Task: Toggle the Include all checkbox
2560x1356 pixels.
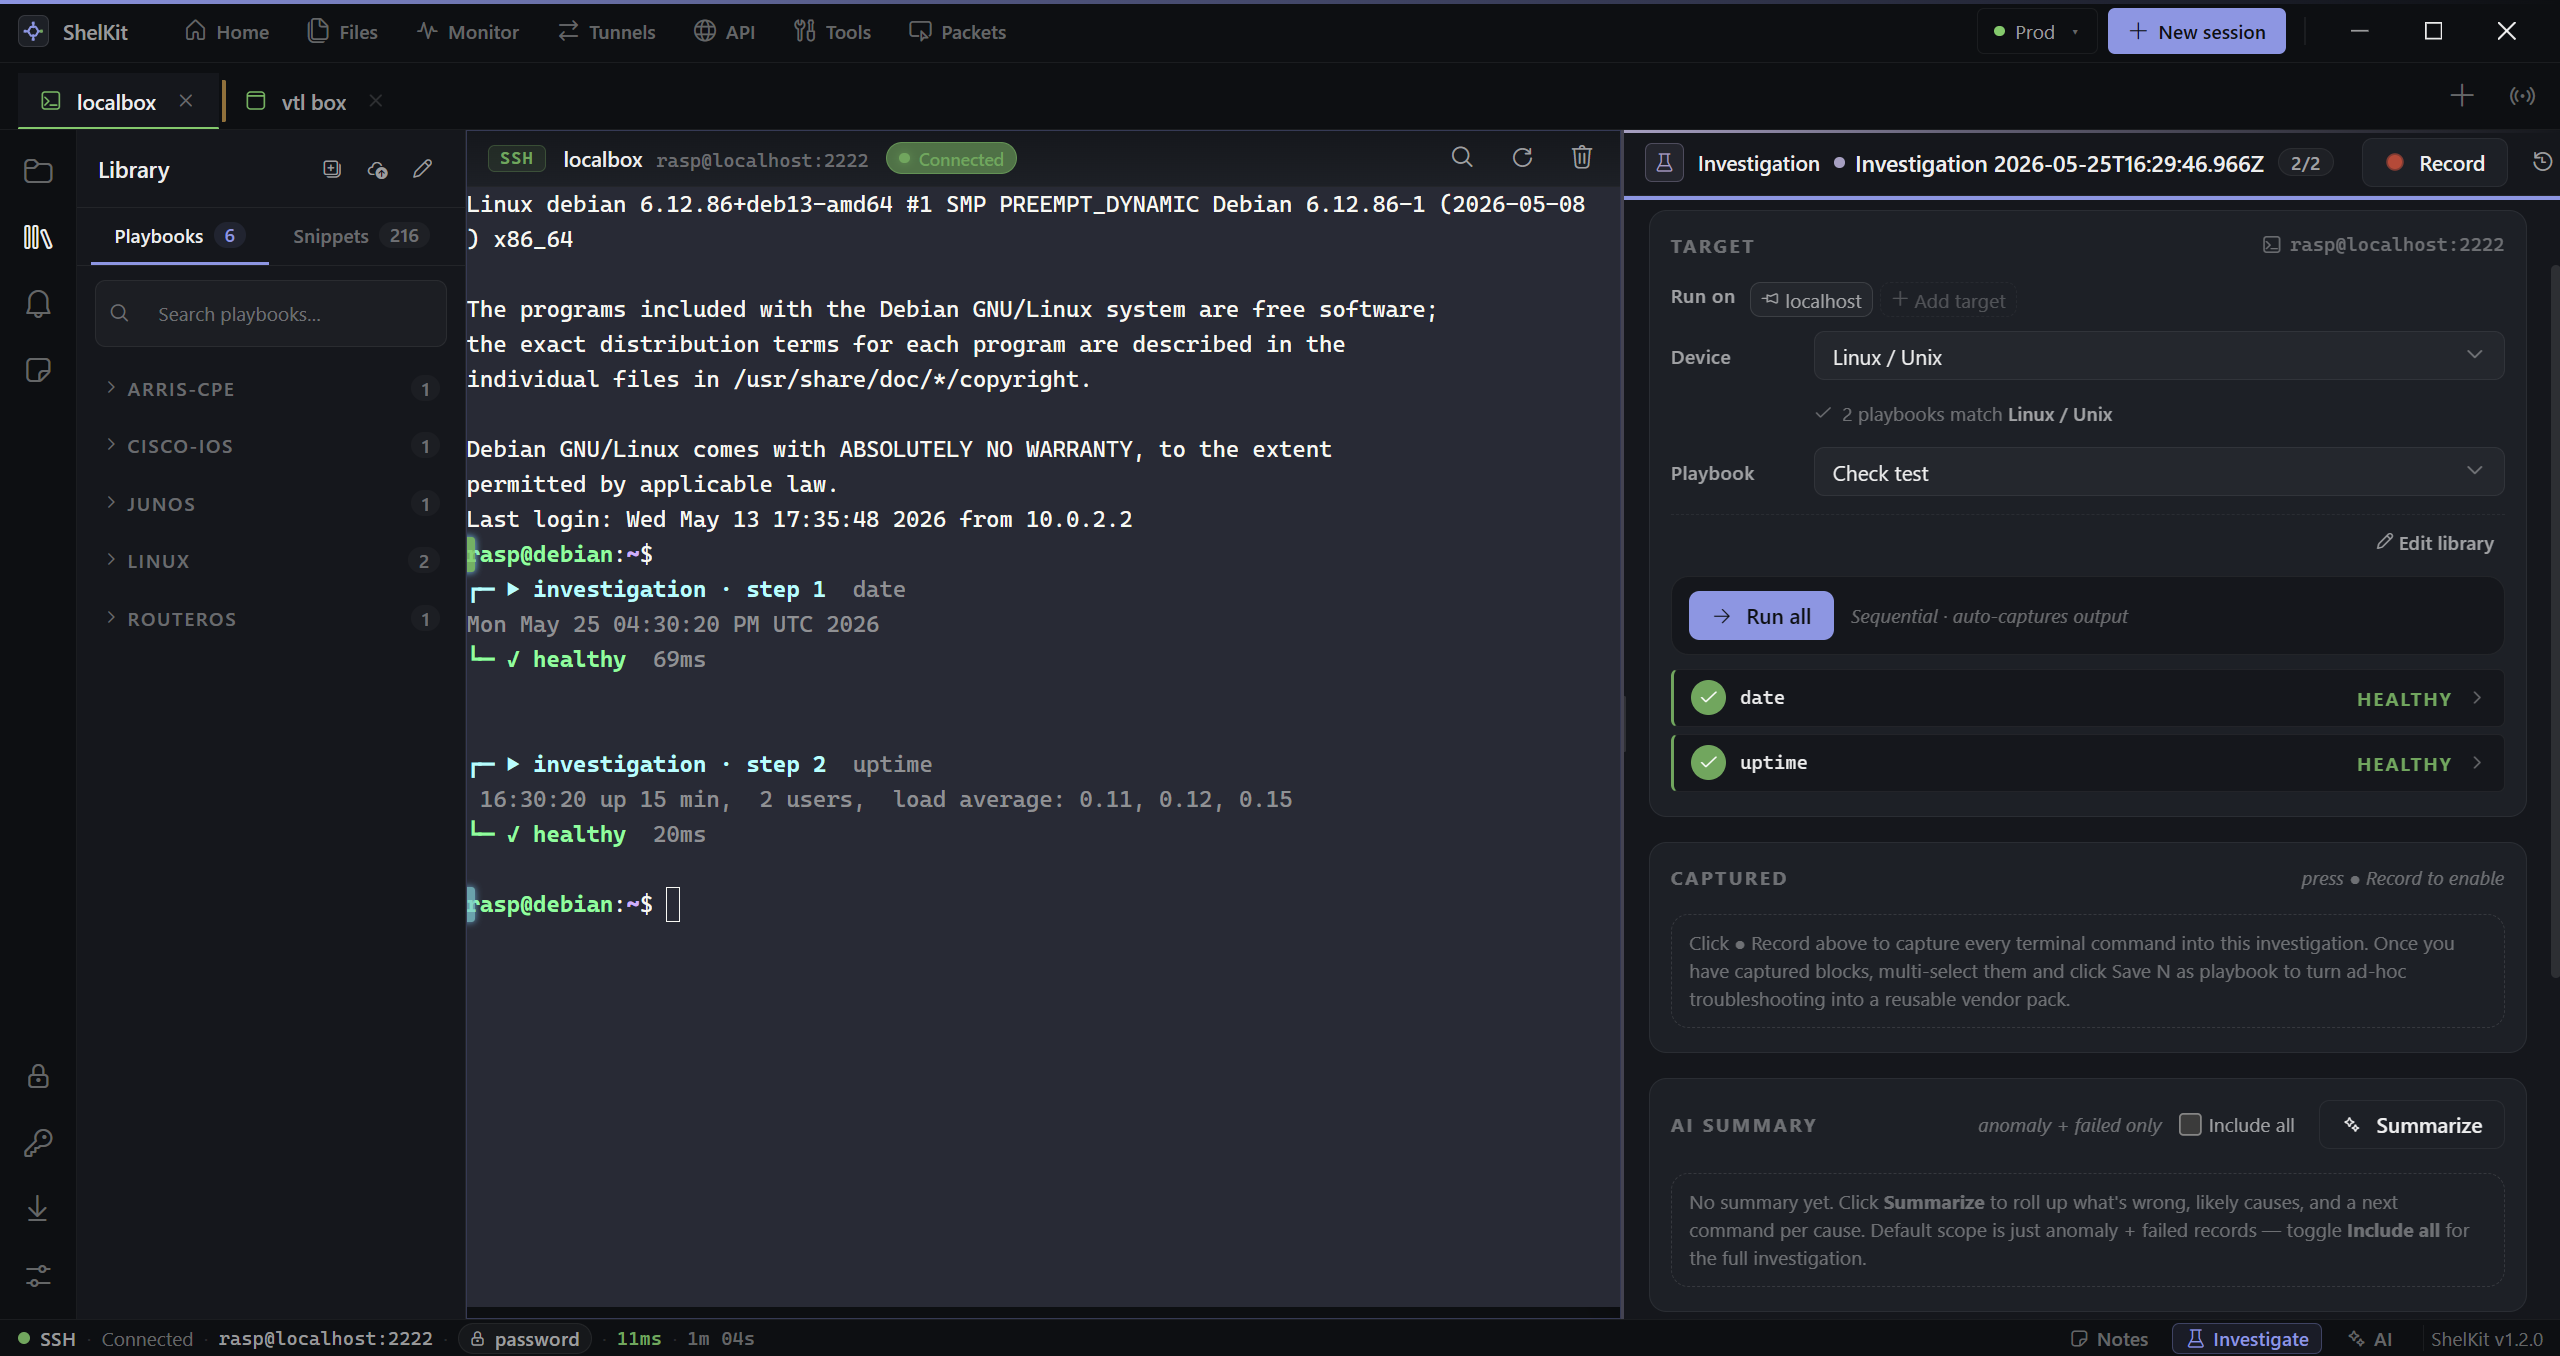Action: [2190, 1125]
